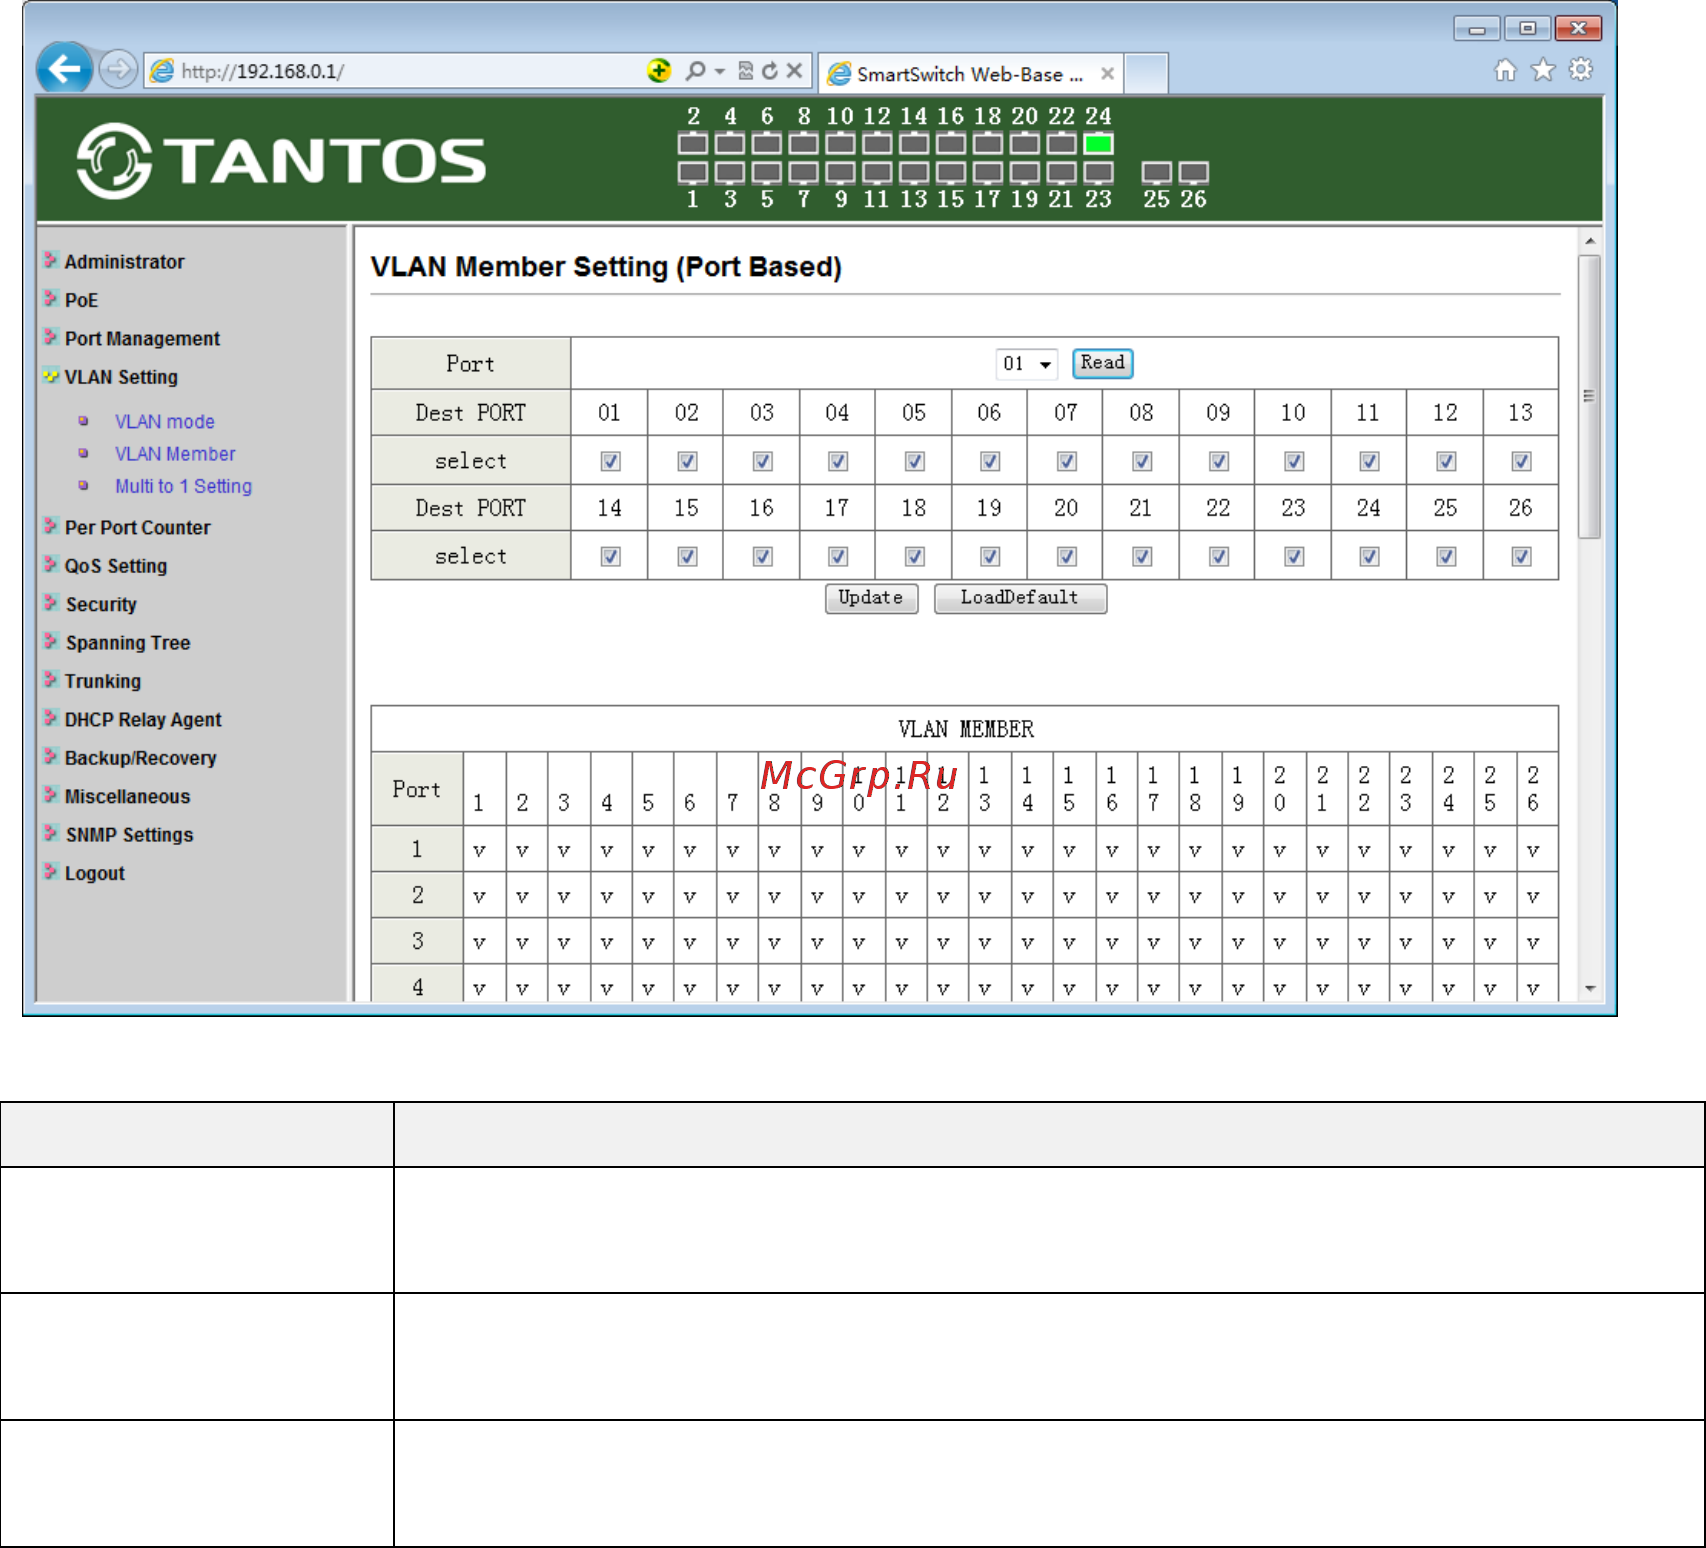This screenshot has height=1548, width=1706.
Task: Uncheck Dest PORT 18 select checkbox
Action: pos(914,556)
